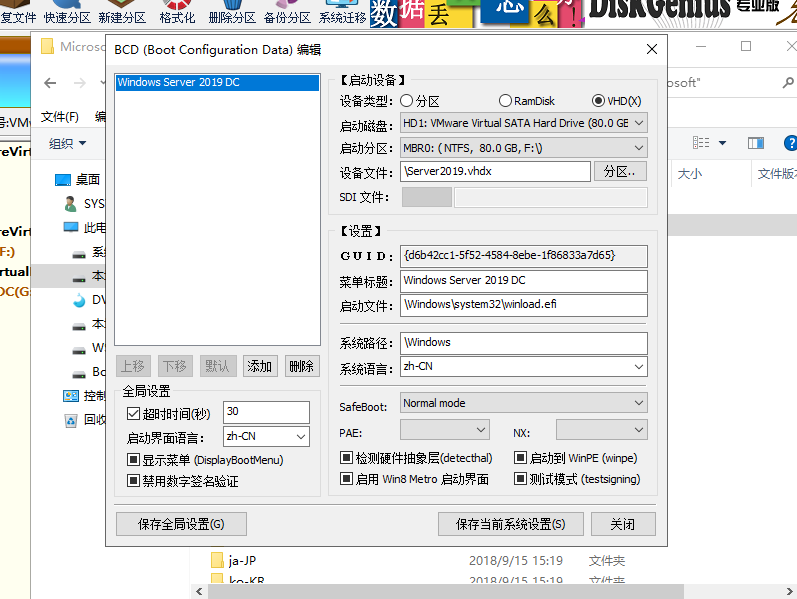Click the 此电脑 computer icon in tree
Viewport: 797px width, 599px height.
coord(71,227)
